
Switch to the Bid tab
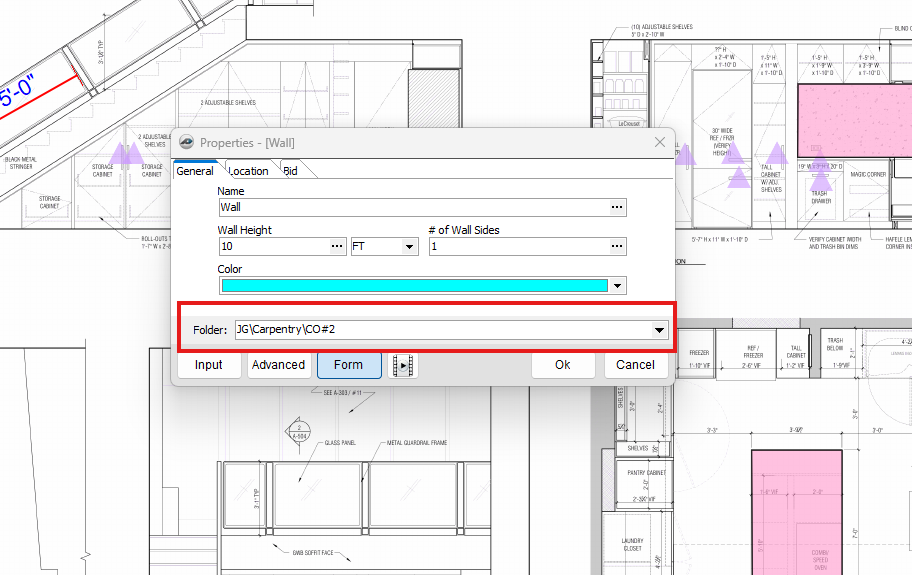(291, 171)
